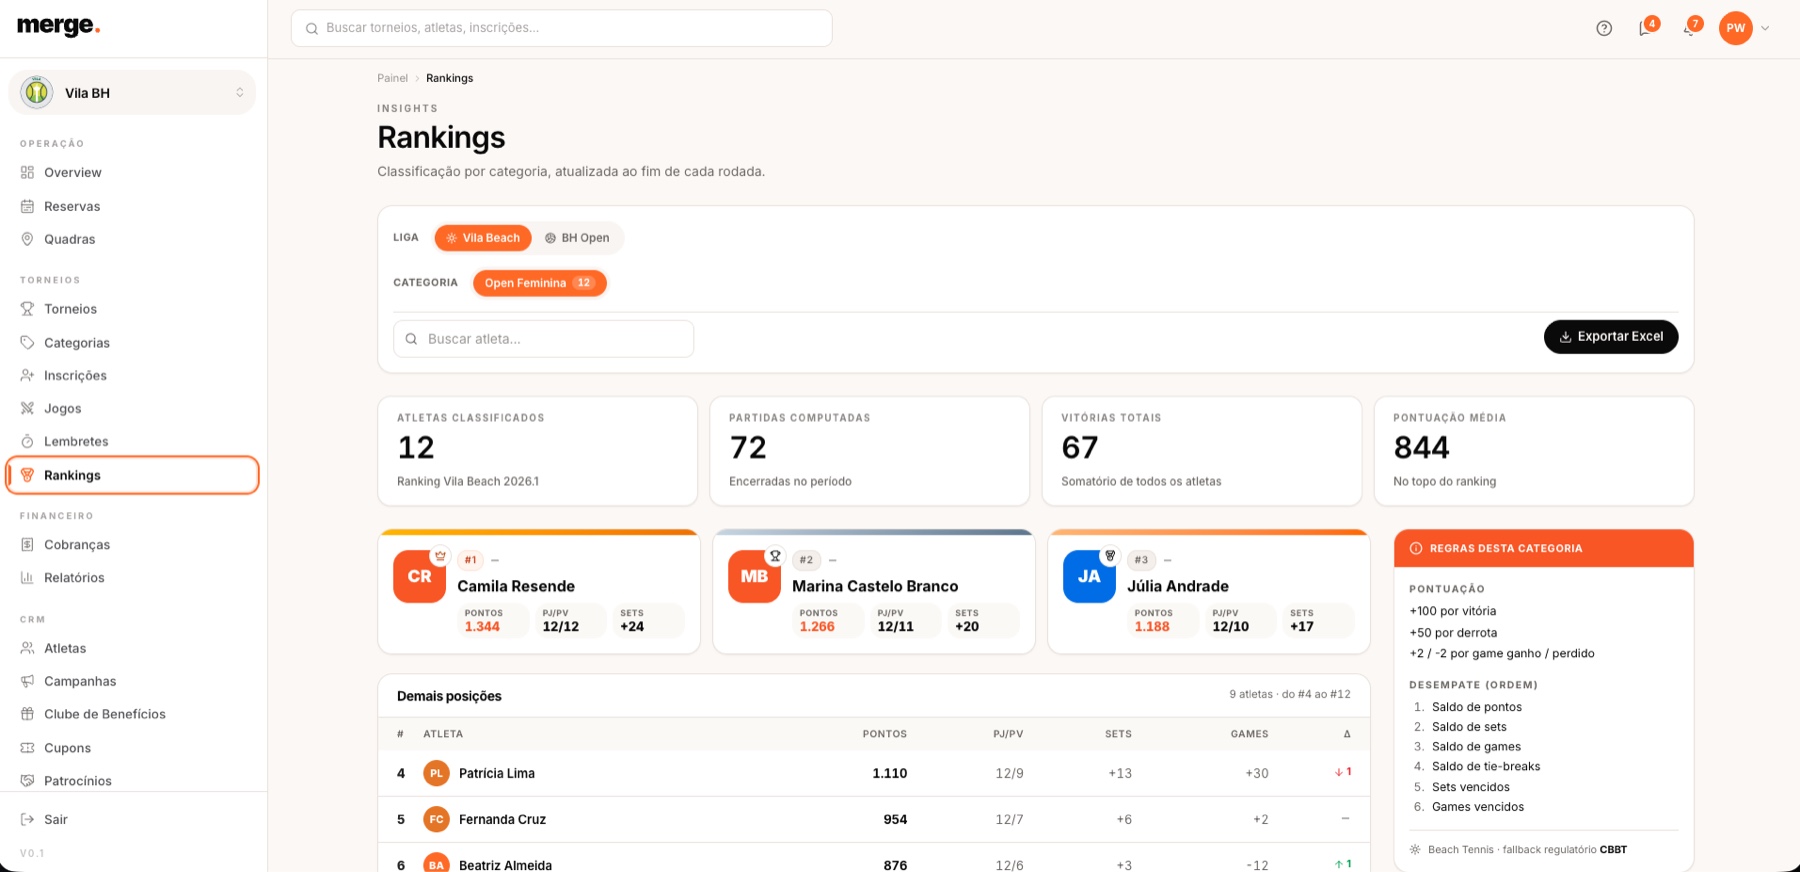The height and width of the screenshot is (872, 1800).
Task: Open Camila Resende's podium card
Action: point(539,592)
